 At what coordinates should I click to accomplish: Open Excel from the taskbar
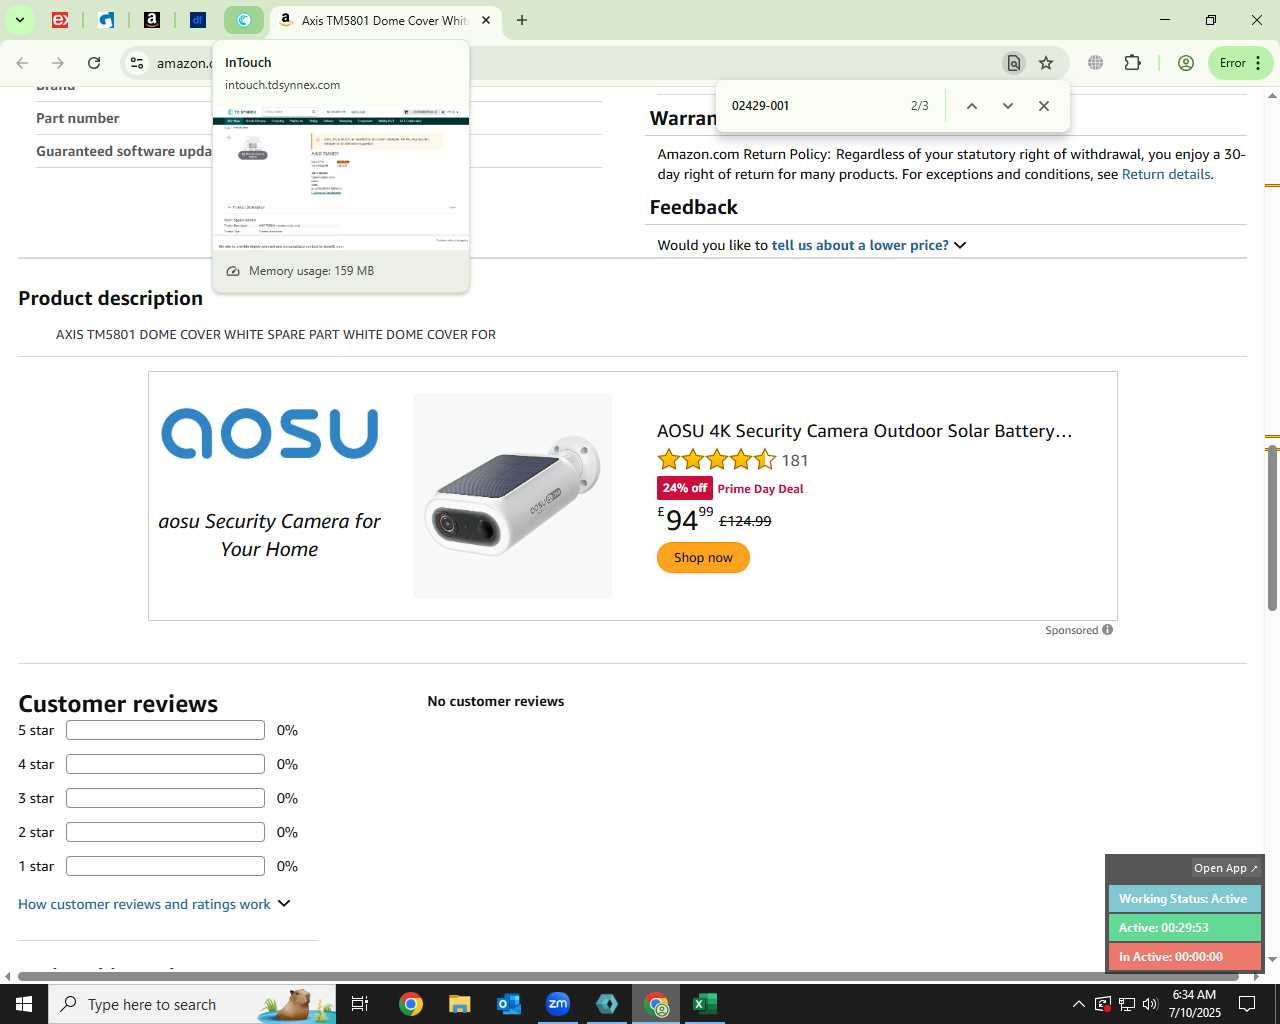click(705, 1004)
